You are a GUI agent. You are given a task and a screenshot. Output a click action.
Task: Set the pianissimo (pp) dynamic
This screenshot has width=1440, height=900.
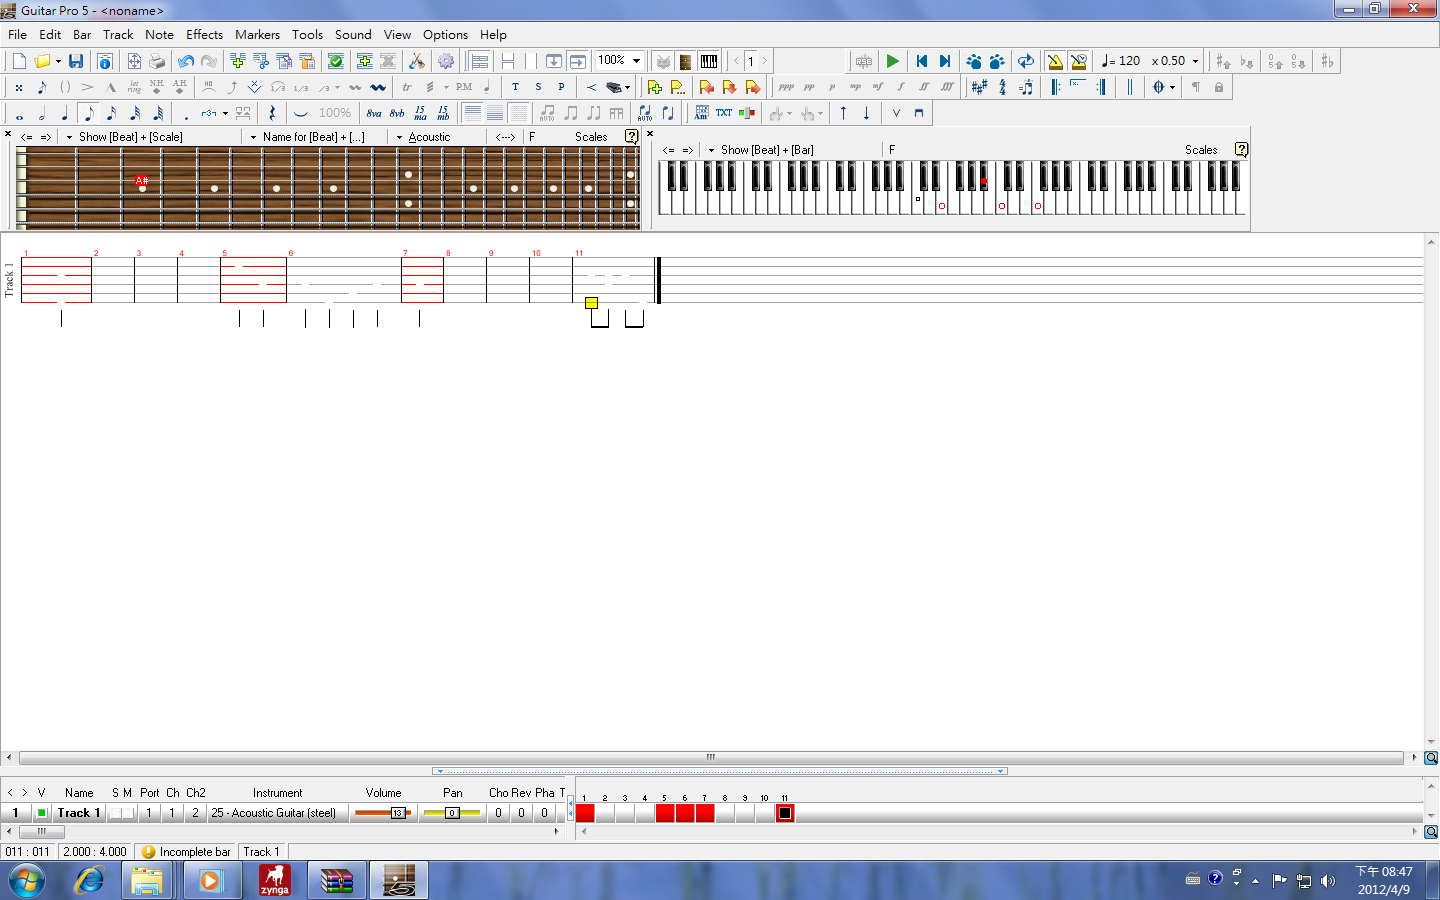pos(809,87)
